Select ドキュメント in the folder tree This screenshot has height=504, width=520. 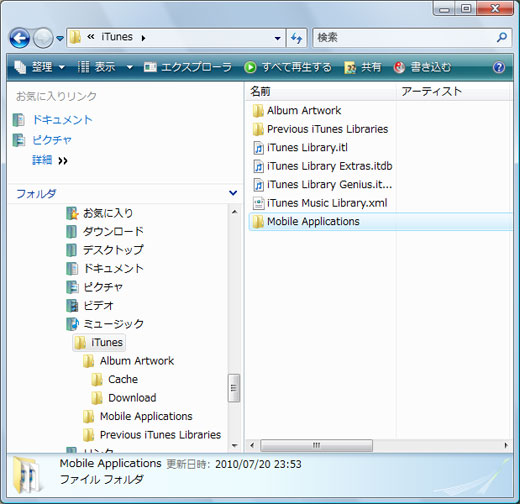[105, 268]
